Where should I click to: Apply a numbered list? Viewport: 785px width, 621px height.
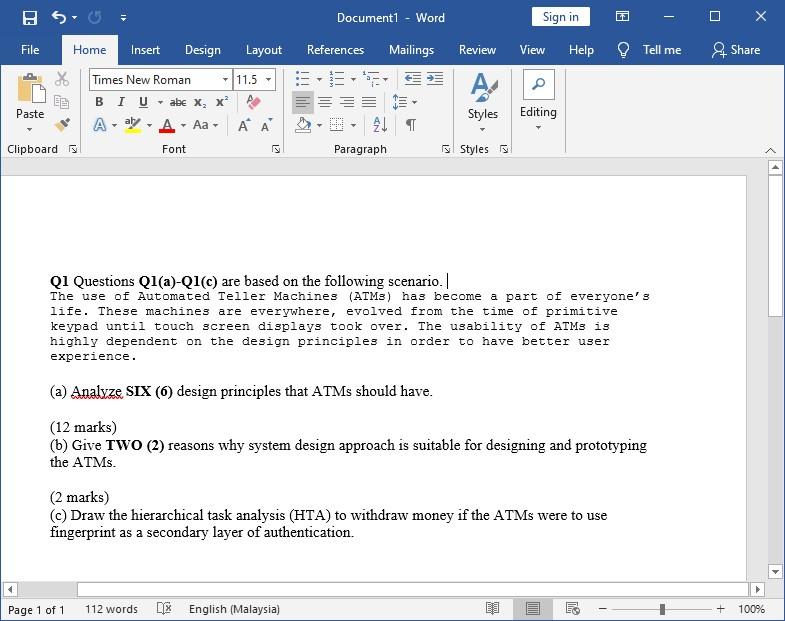pos(336,79)
